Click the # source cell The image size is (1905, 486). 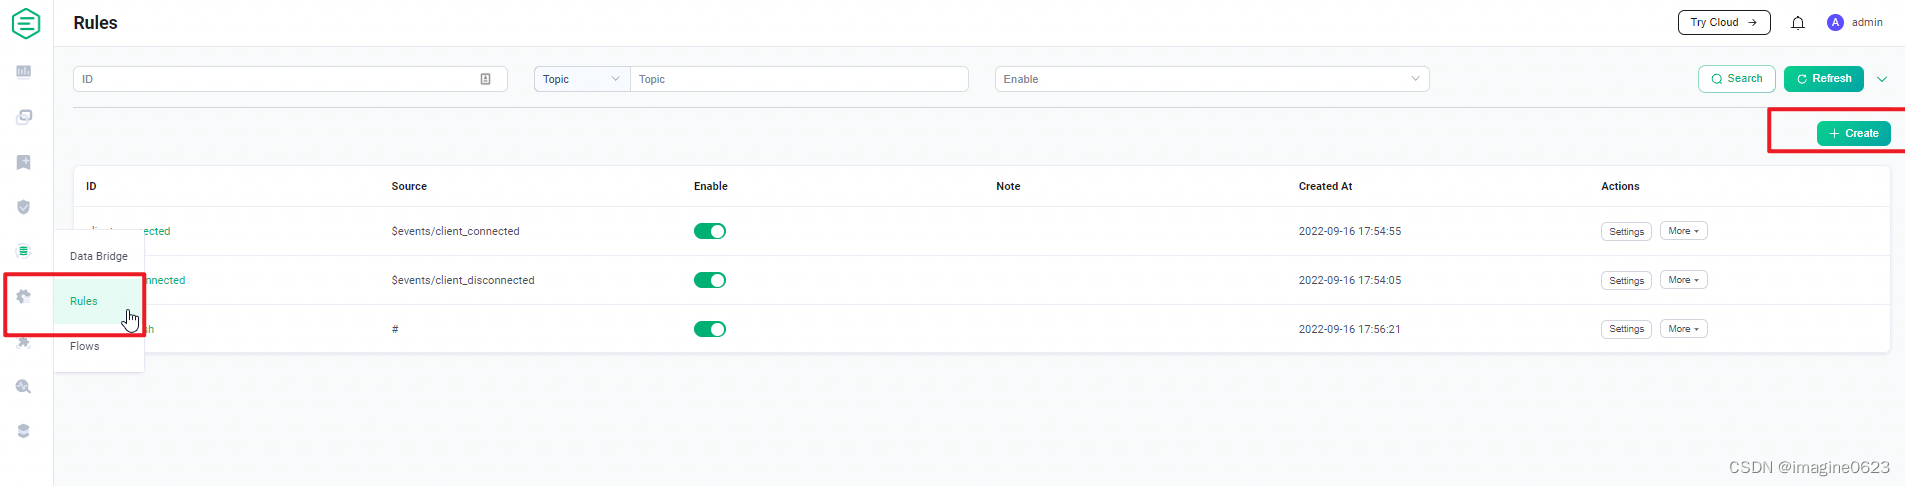pyautogui.click(x=395, y=329)
